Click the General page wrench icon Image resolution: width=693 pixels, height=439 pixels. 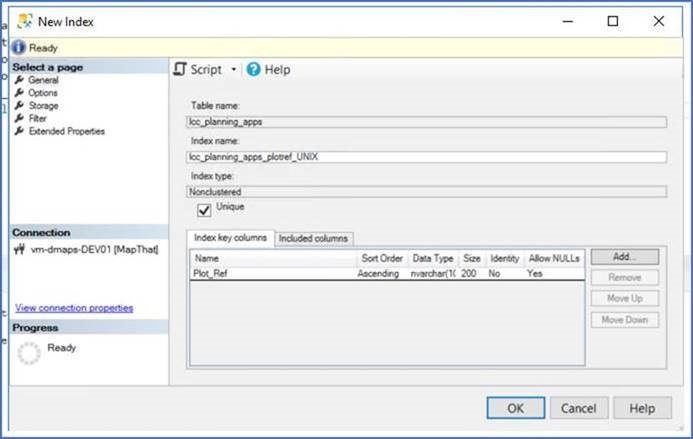tap(19, 80)
